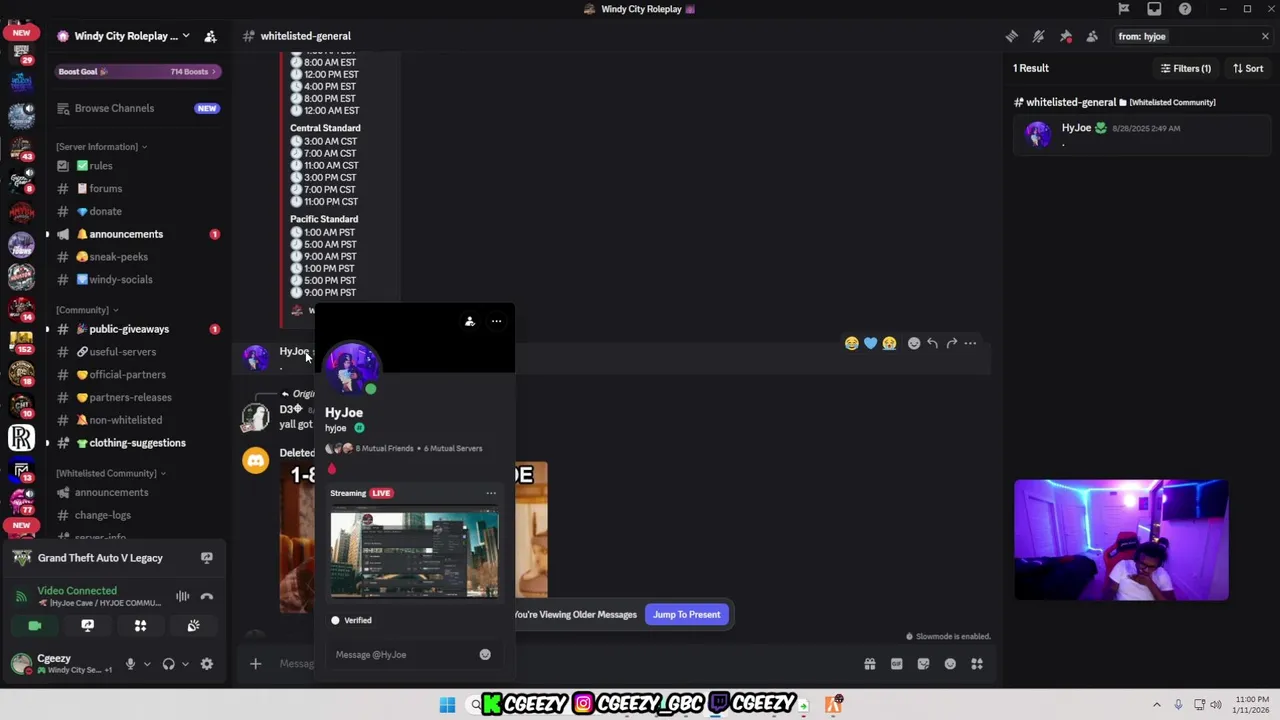Disconnect from voice with the hang-up icon
1280x720 pixels.
207,596
